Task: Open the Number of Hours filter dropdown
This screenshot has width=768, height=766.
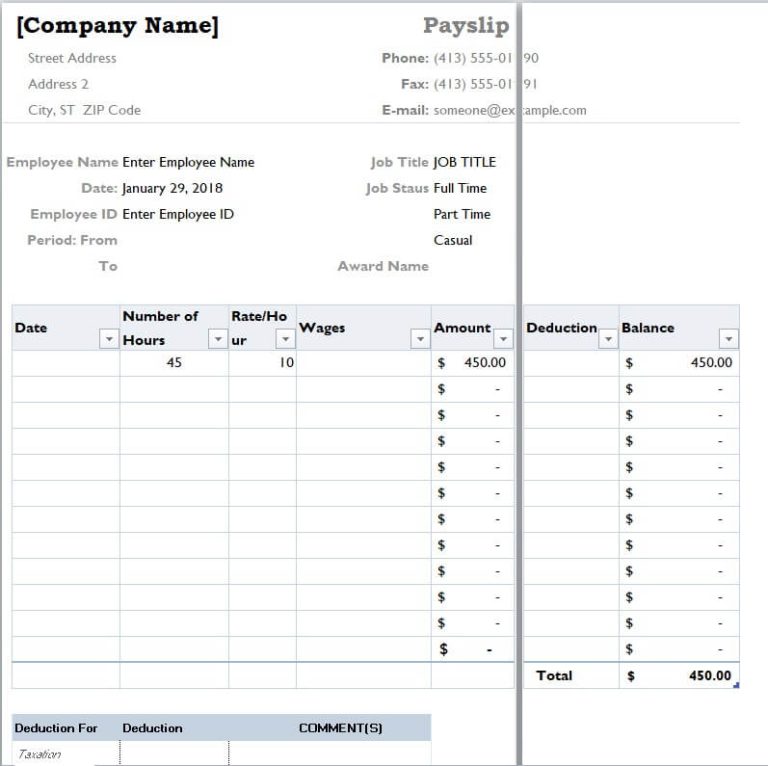Action: (218, 338)
